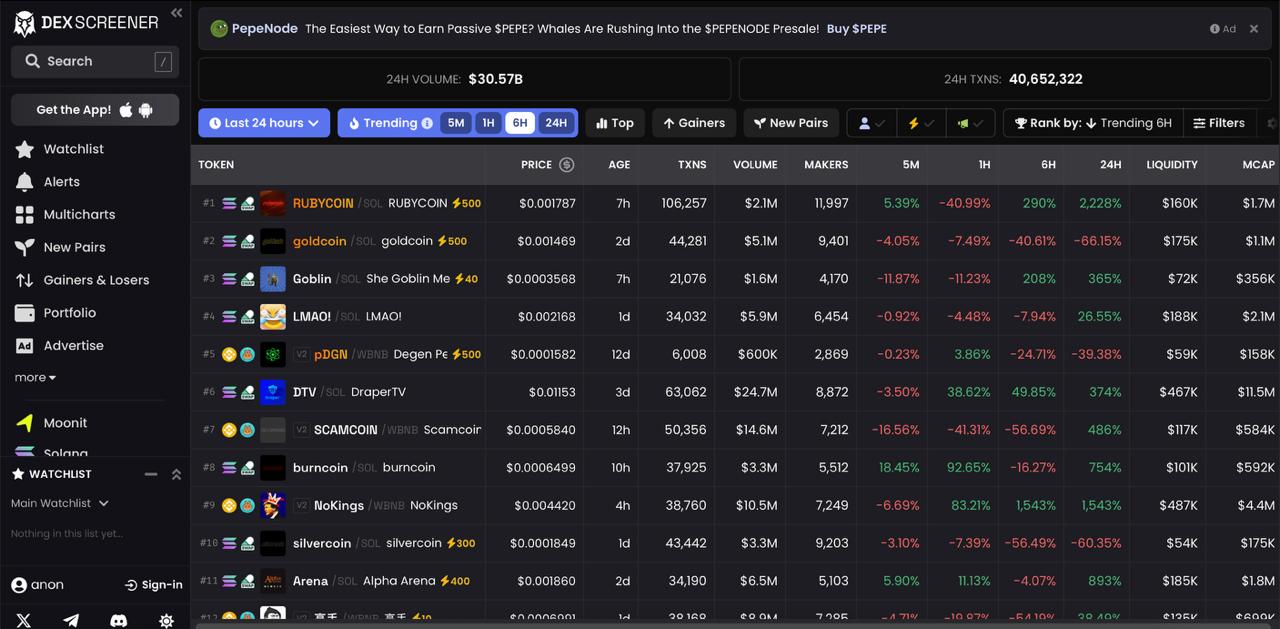
Task: Toggle the profile filter with person icon
Action: (x=871, y=123)
